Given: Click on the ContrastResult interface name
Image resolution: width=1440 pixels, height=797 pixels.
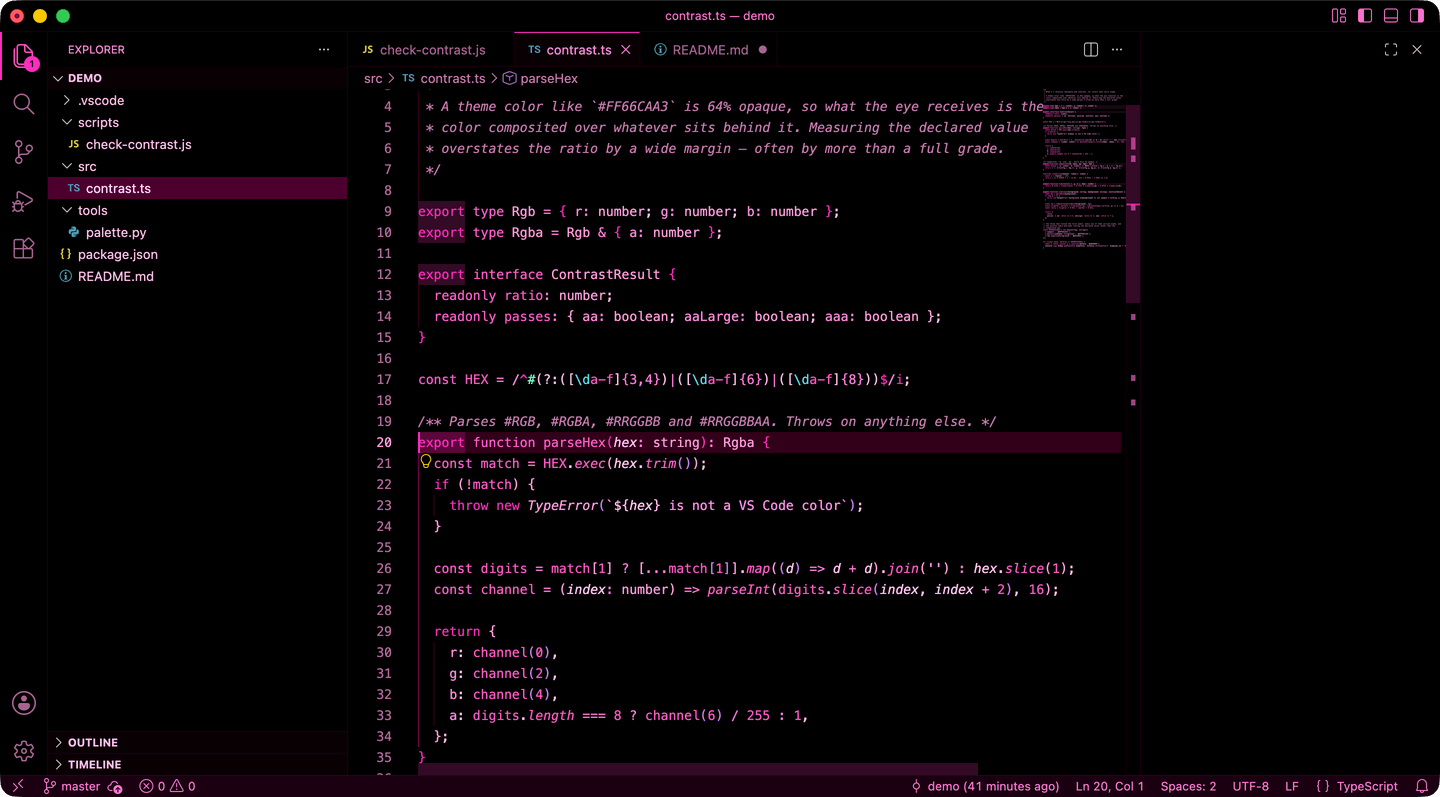Looking at the screenshot, I should [606, 274].
